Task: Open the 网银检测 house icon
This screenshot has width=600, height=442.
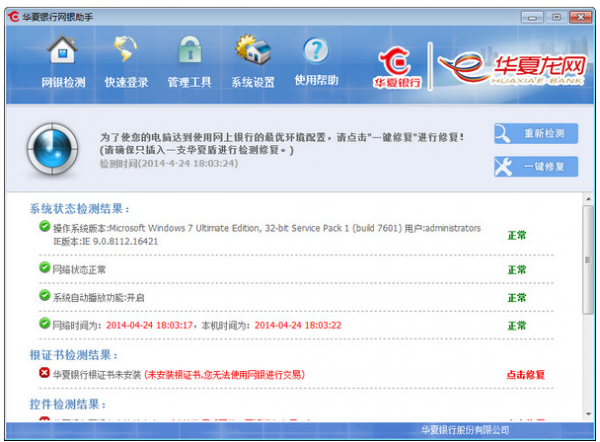Action: pyautogui.click(x=62, y=50)
